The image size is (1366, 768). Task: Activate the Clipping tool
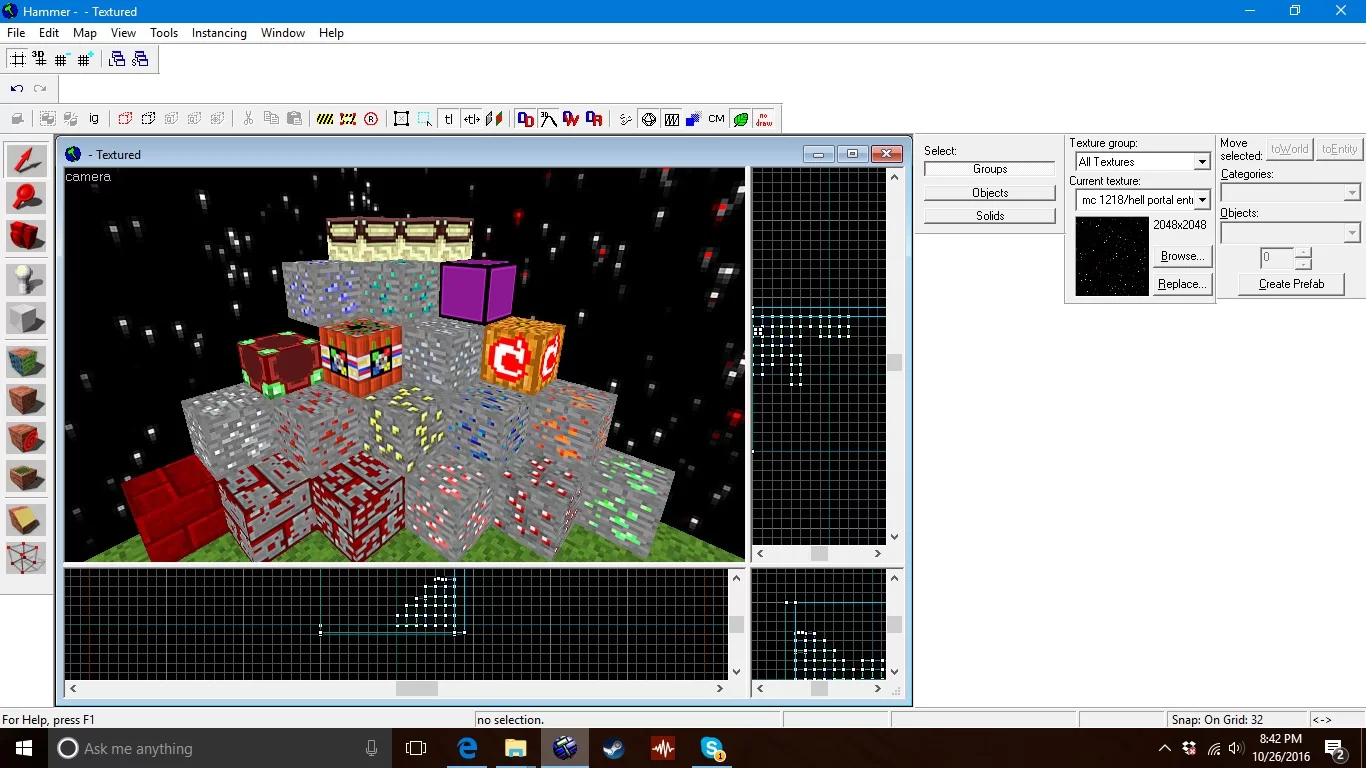click(26, 520)
